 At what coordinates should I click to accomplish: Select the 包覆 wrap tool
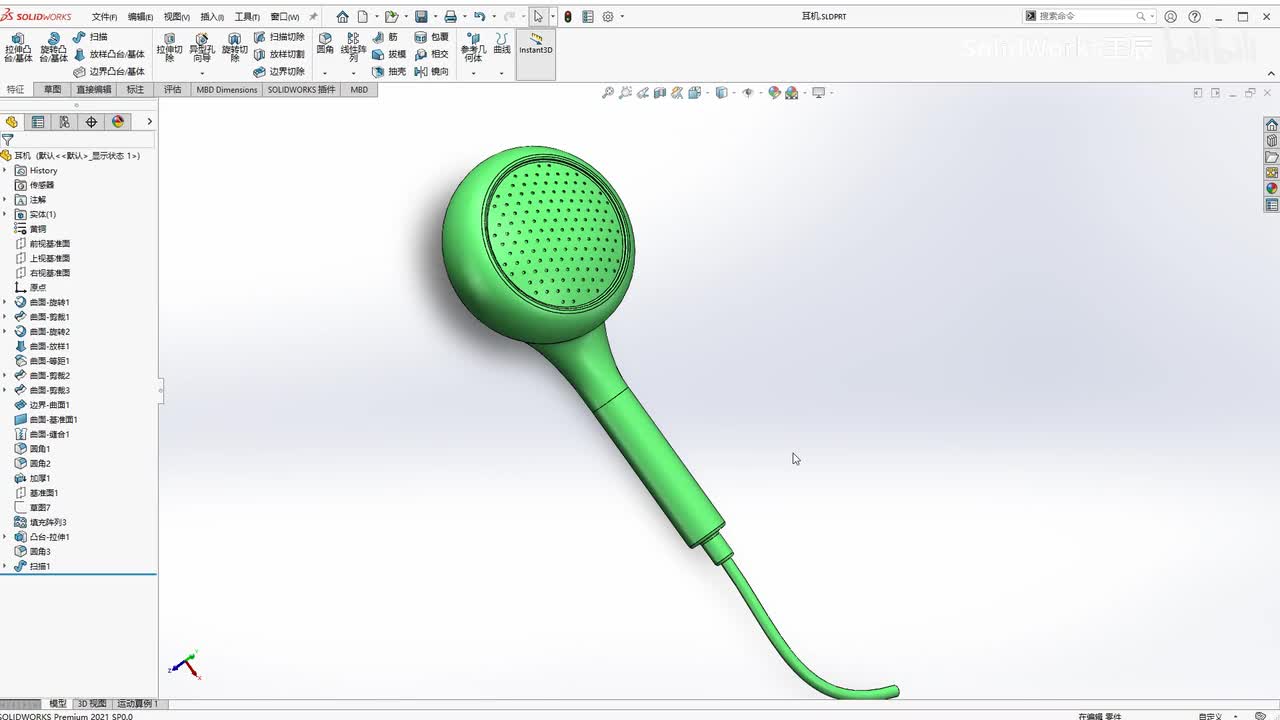coord(431,37)
